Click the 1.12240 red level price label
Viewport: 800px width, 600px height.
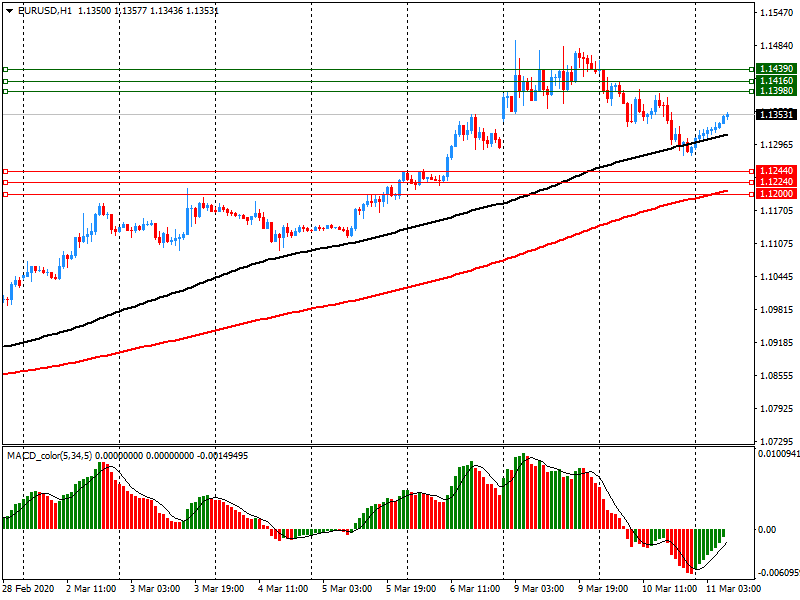776,182
